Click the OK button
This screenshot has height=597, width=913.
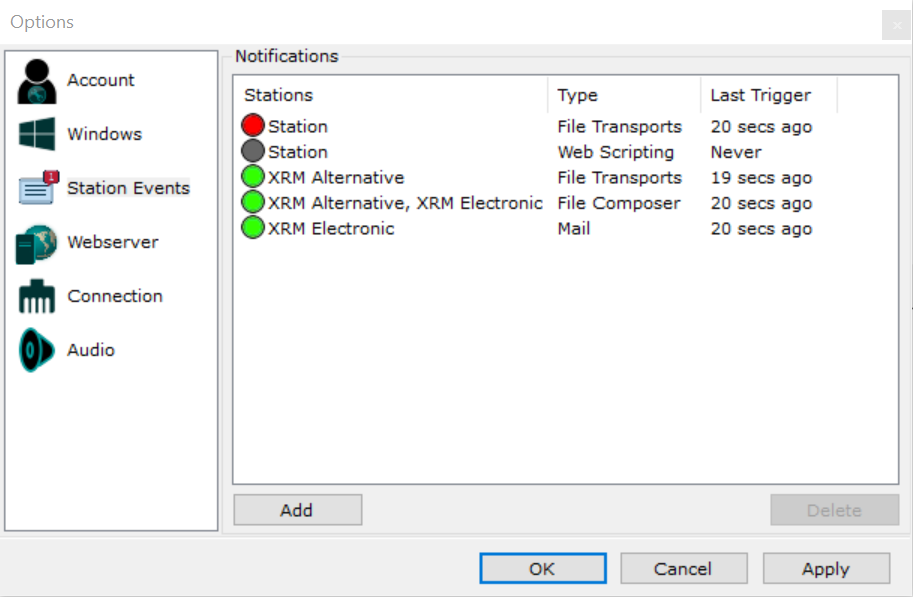click(542, 569)
